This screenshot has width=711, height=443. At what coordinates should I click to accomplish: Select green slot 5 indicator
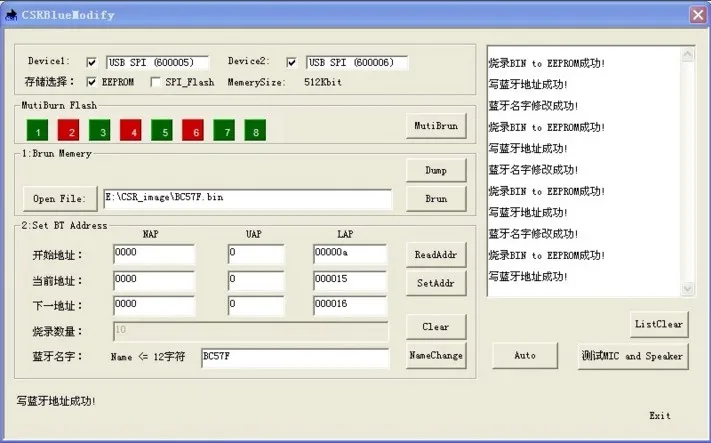tap(162, 130)
